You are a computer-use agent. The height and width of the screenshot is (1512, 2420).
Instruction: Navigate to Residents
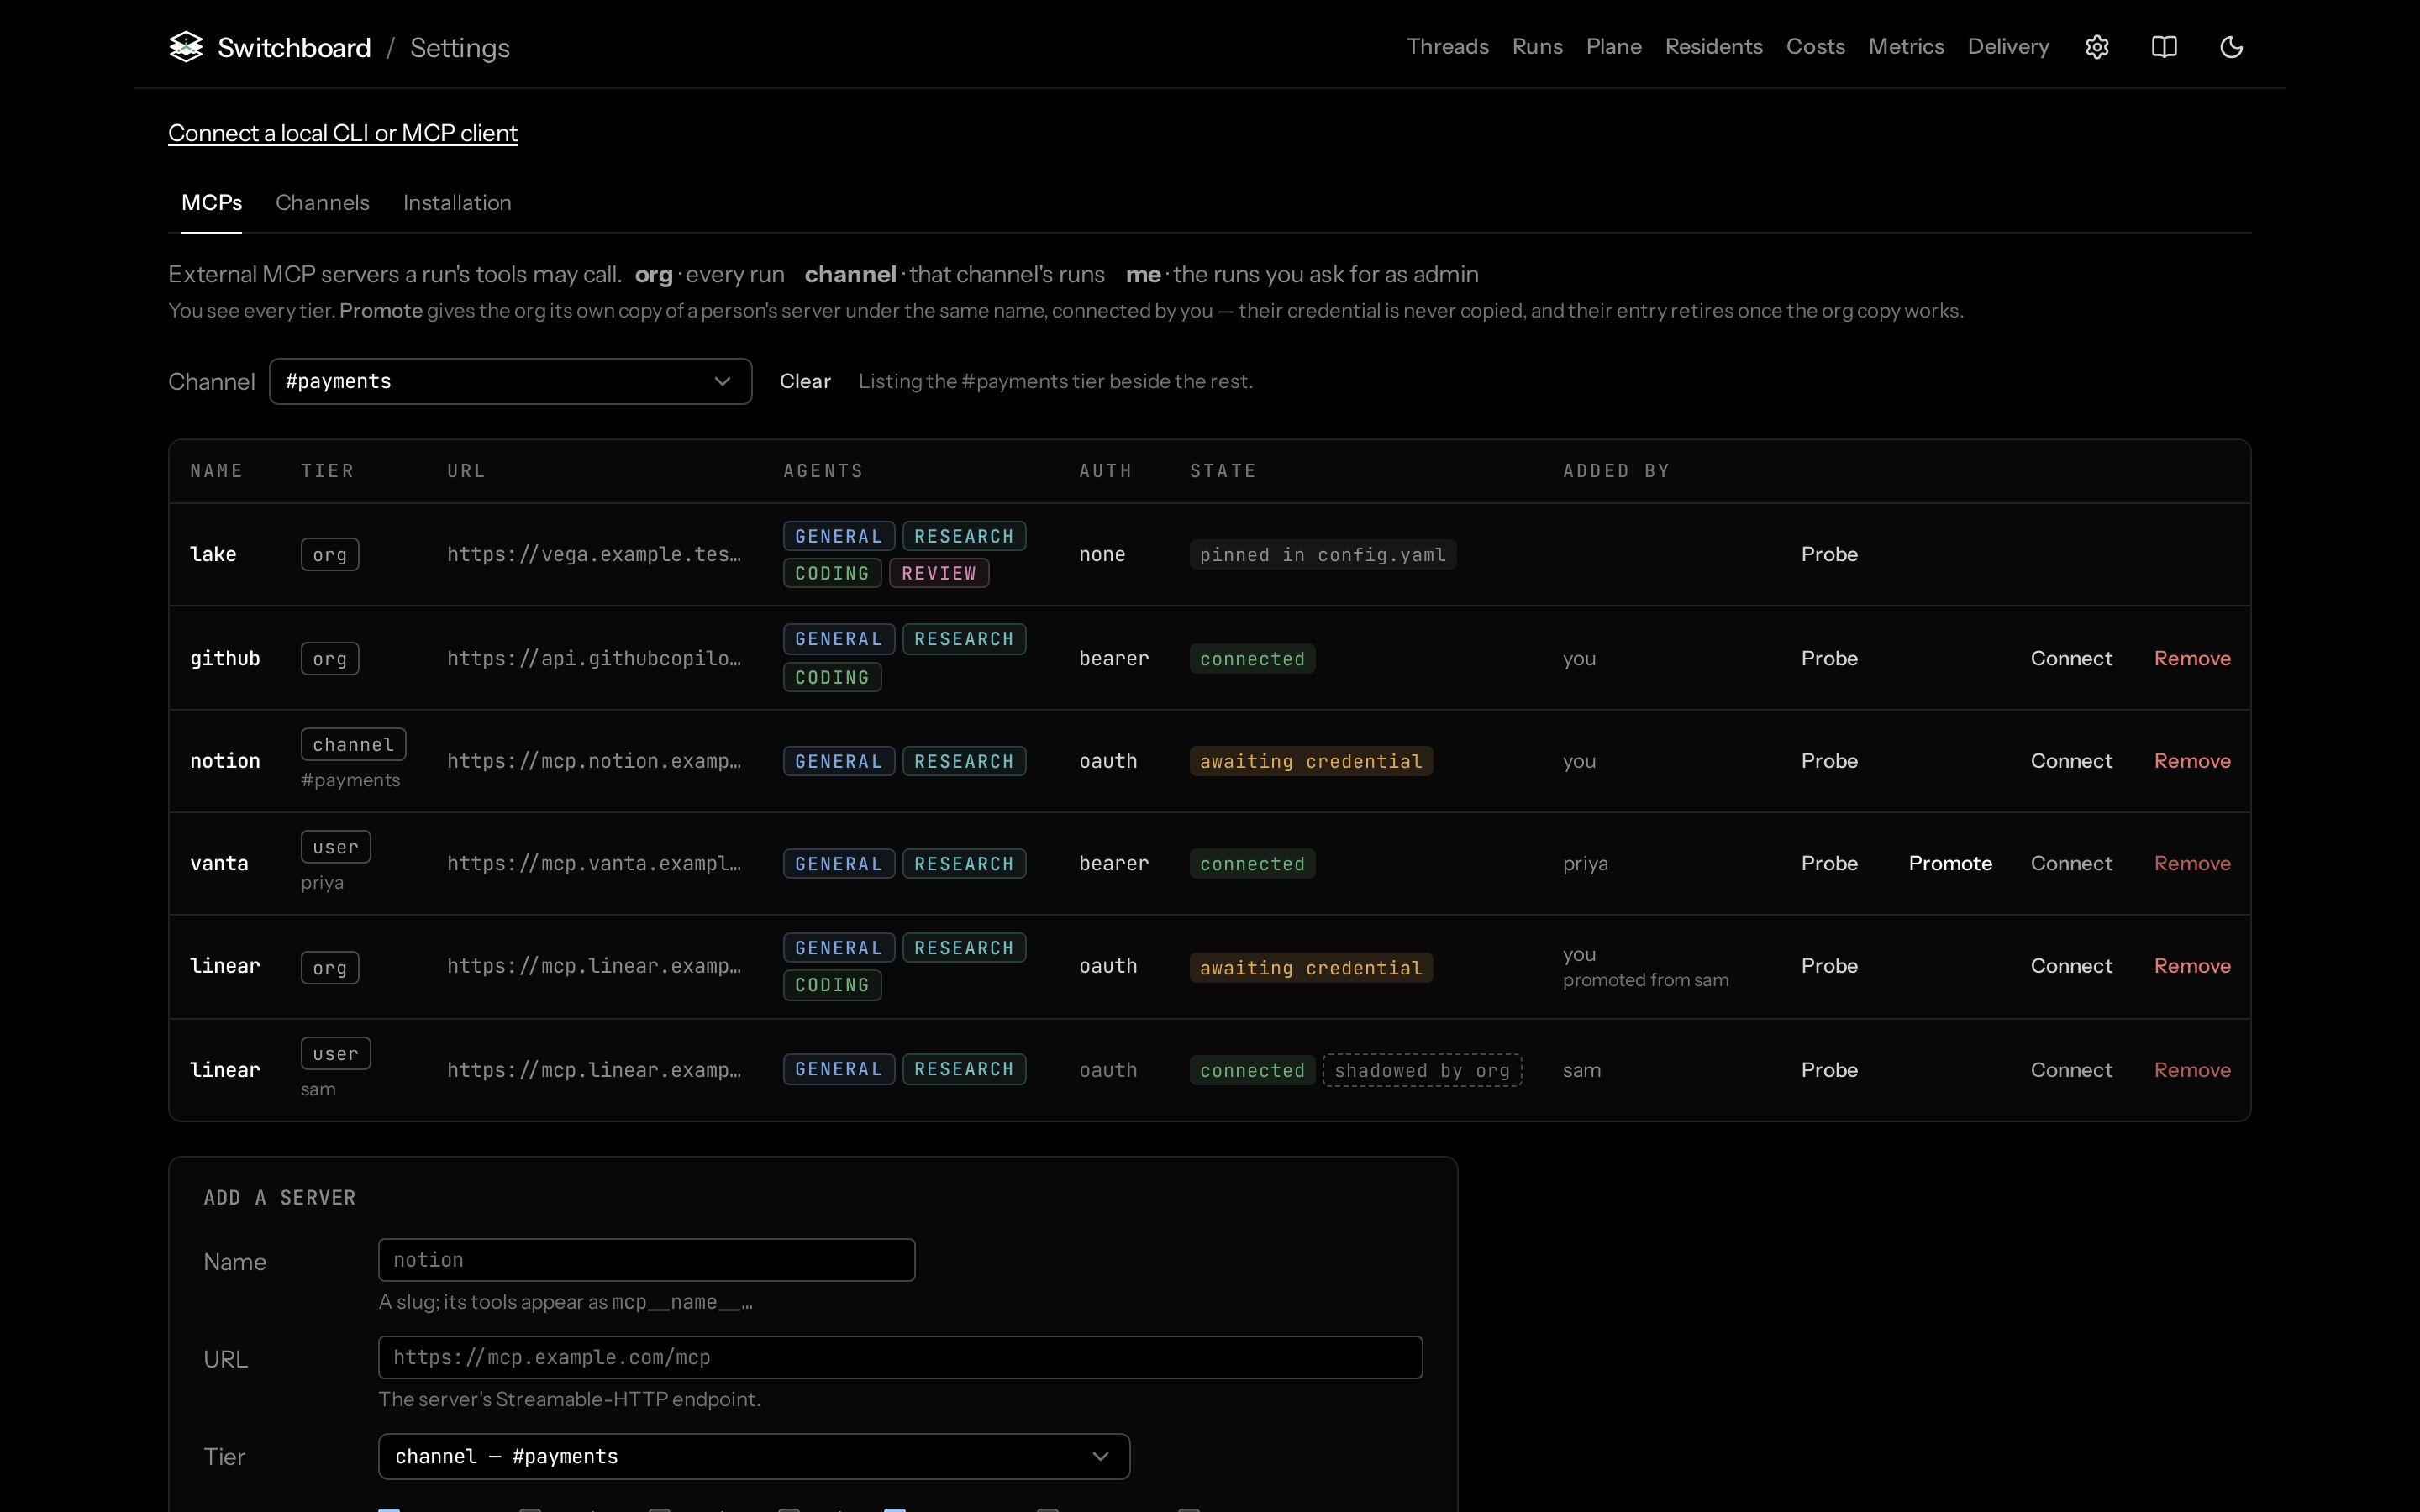(x=1713, y=47)
